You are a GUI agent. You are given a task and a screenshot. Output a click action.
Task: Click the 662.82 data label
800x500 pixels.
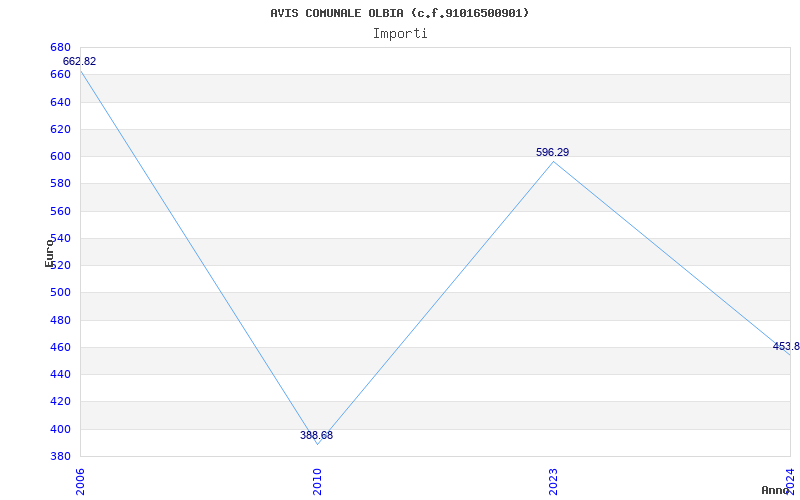pyautogui.click(x=79, y=61)
